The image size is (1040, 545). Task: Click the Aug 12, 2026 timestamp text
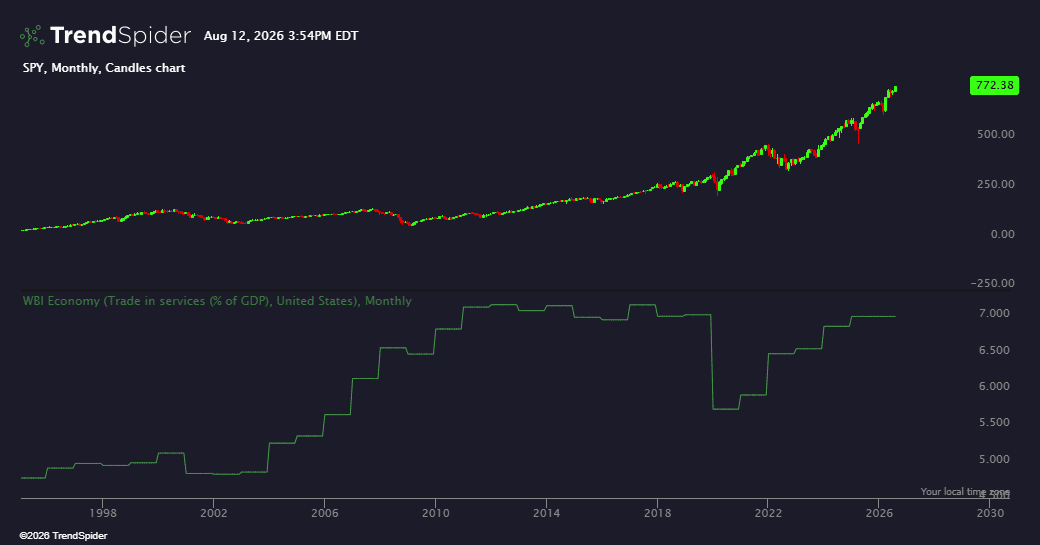click(x=281, y=36)
